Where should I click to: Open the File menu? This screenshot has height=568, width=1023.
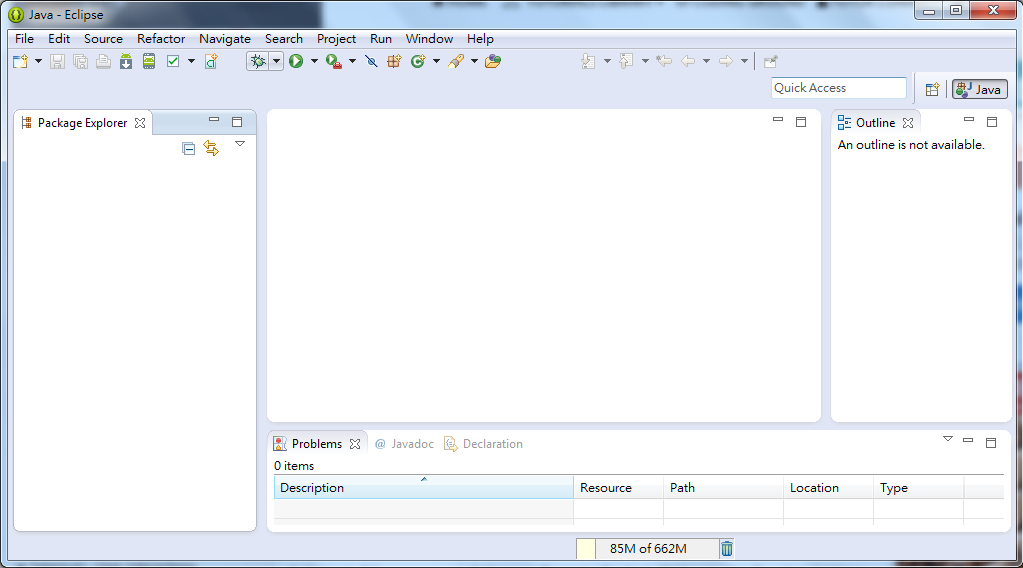tap(24, 38)
